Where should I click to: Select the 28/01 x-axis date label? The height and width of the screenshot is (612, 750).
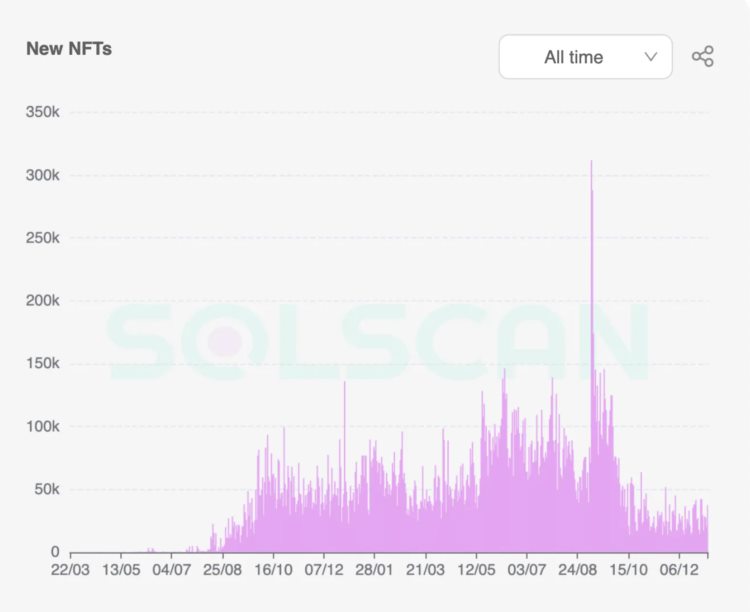click(x=374, y=570)
